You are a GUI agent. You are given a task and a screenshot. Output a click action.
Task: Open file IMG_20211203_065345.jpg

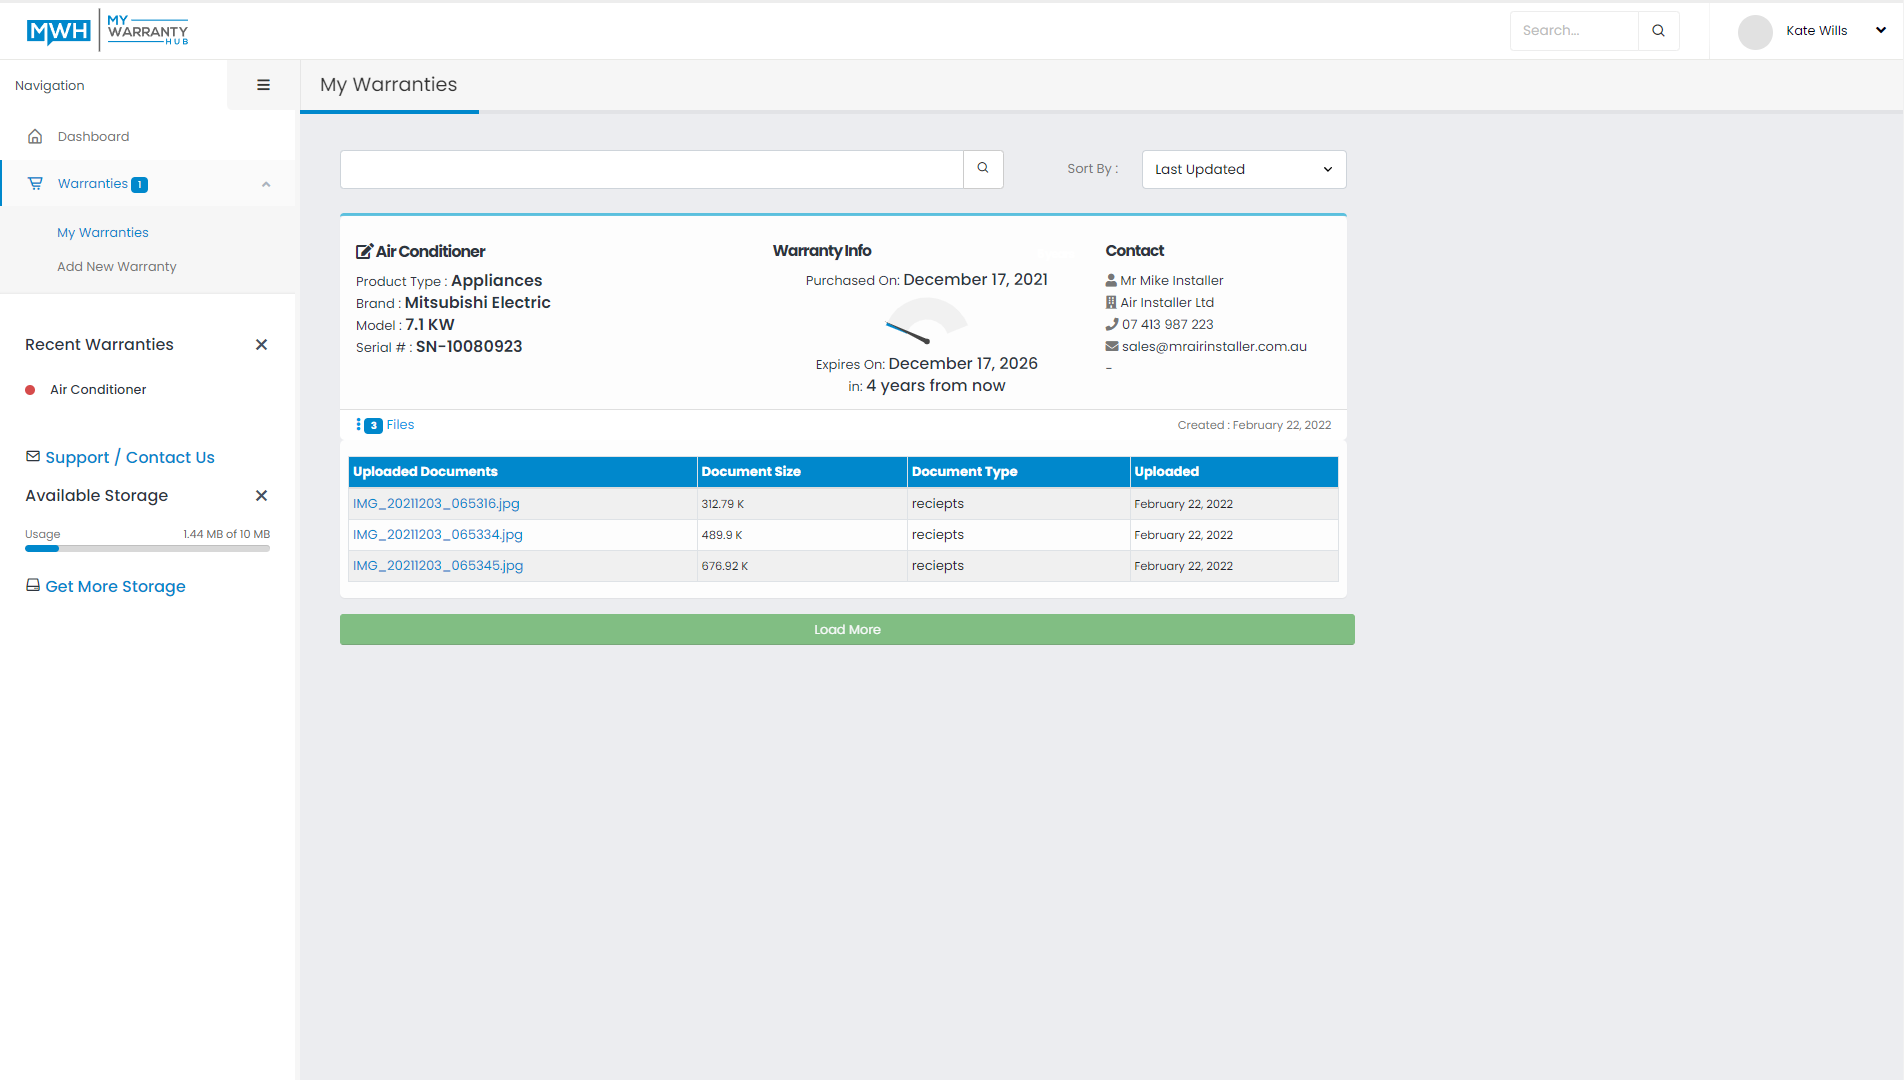(437, 565)
